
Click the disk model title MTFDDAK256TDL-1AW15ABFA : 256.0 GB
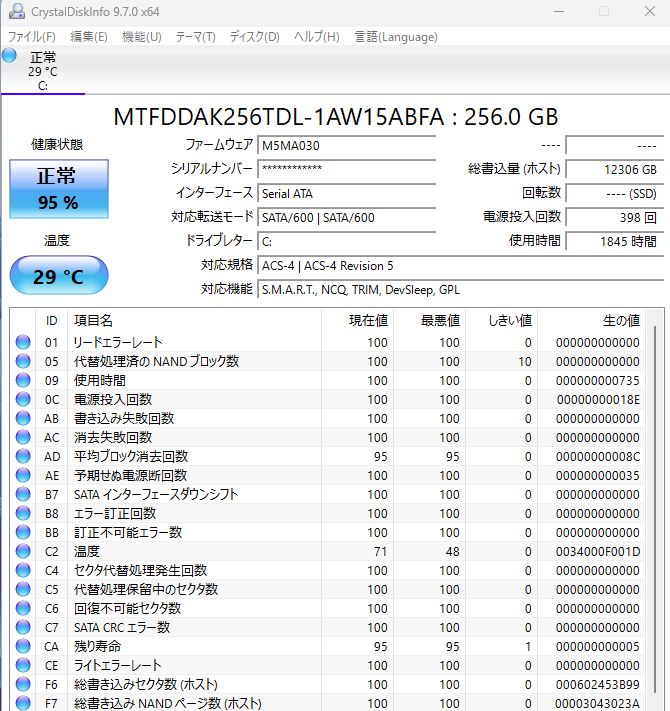coord(335,117)
